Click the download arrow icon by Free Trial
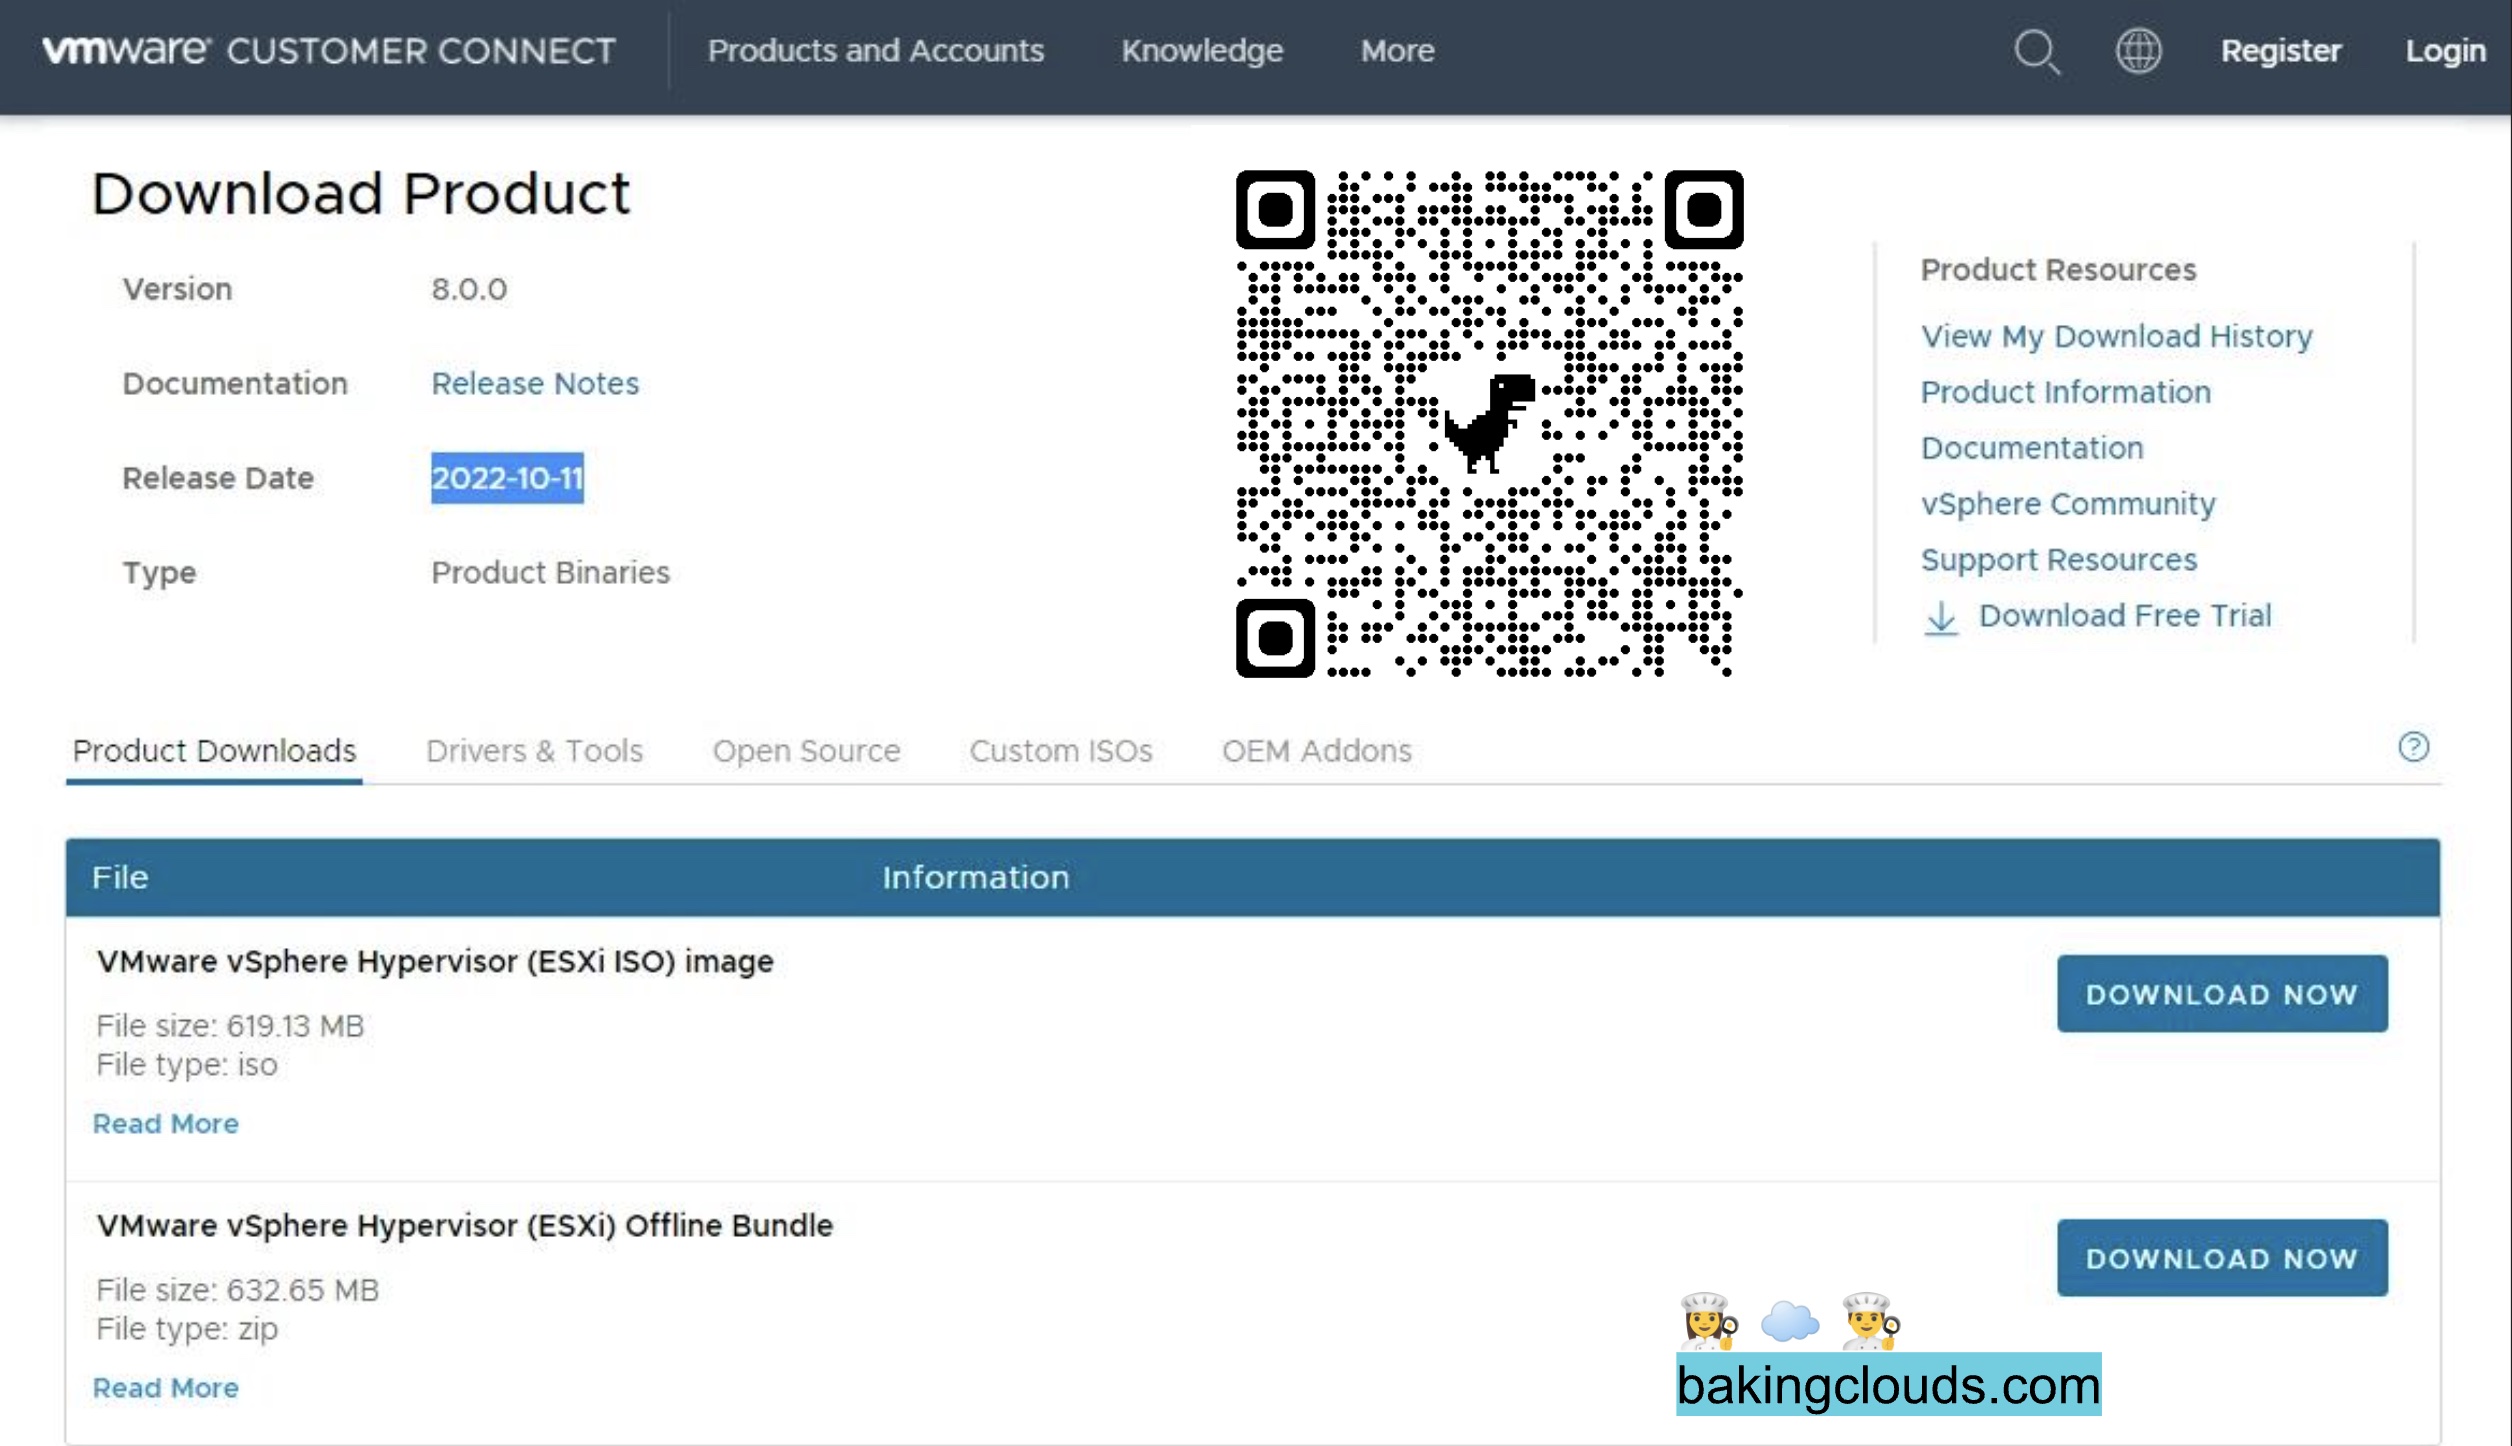The image size is (2512, 1446). pyautogui.click(x=1941, y=618)
